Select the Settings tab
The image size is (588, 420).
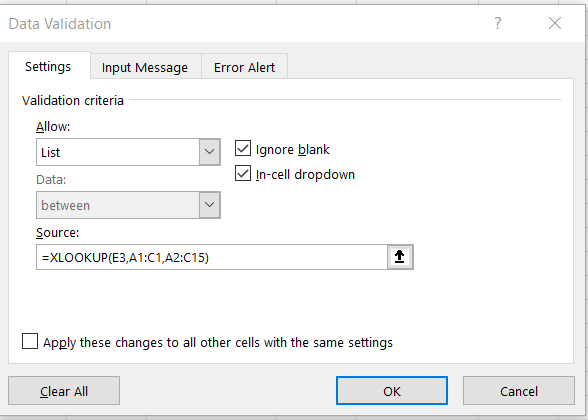click(x=48, y=66)
